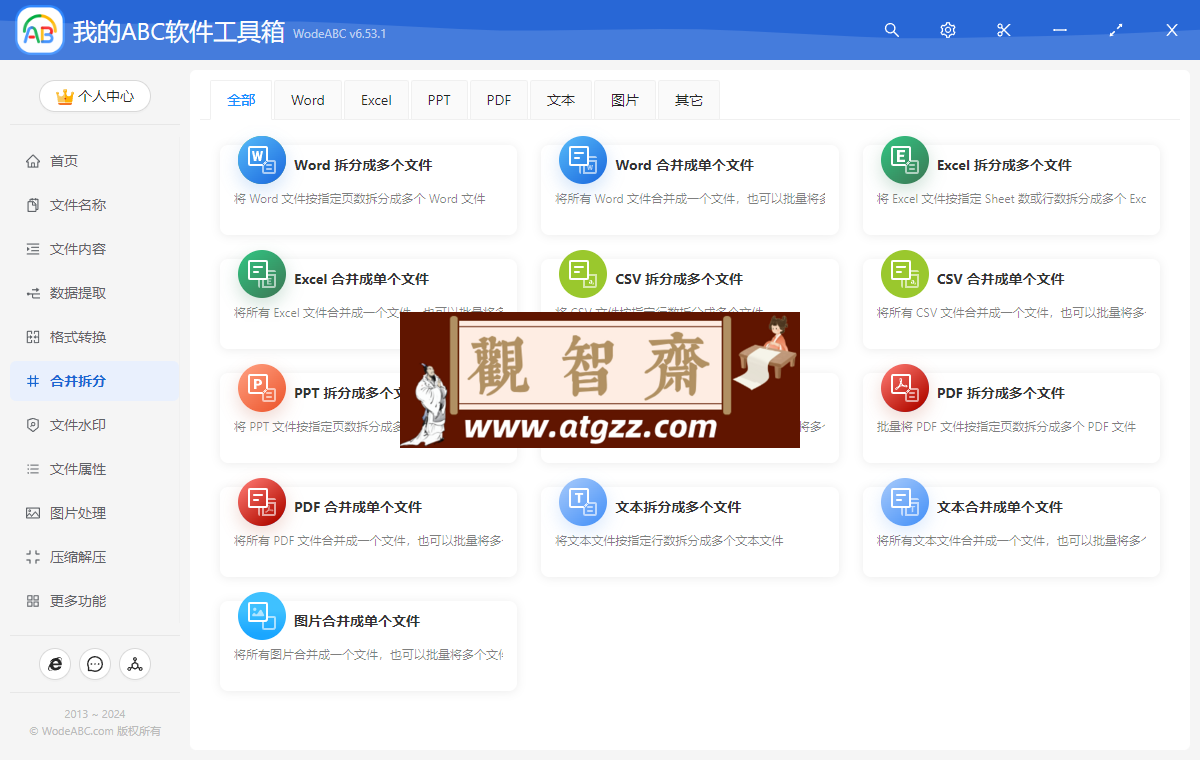Screen dimensions: 1200x760
Task: Open the Word merge into single file icon
Action: point(583,160)
